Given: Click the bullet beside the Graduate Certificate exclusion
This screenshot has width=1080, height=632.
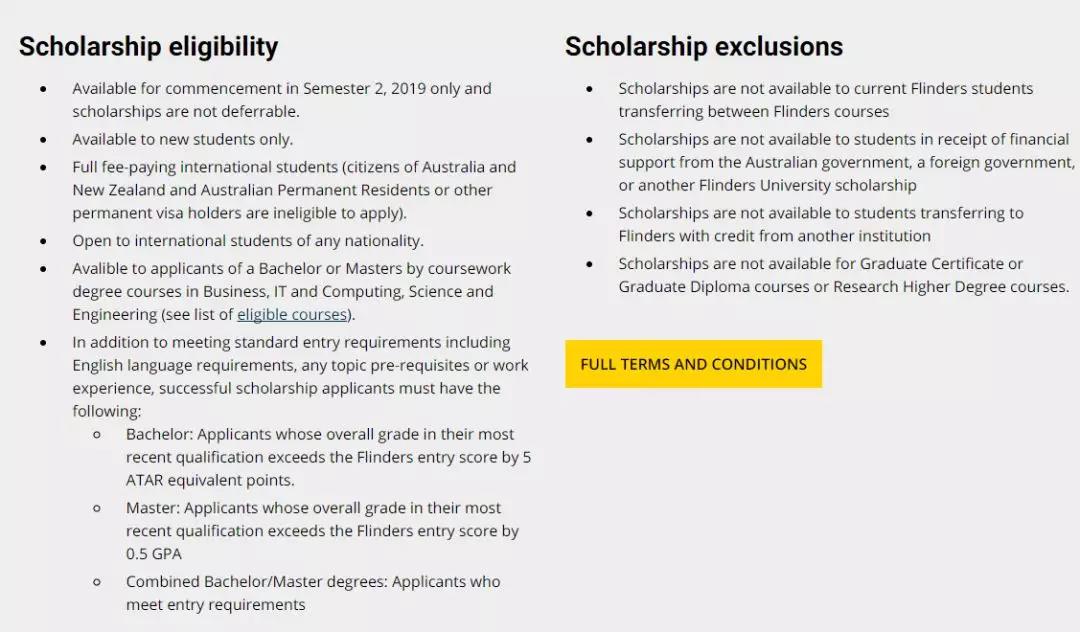Looking at the screenshot, I should coord(590,264).
